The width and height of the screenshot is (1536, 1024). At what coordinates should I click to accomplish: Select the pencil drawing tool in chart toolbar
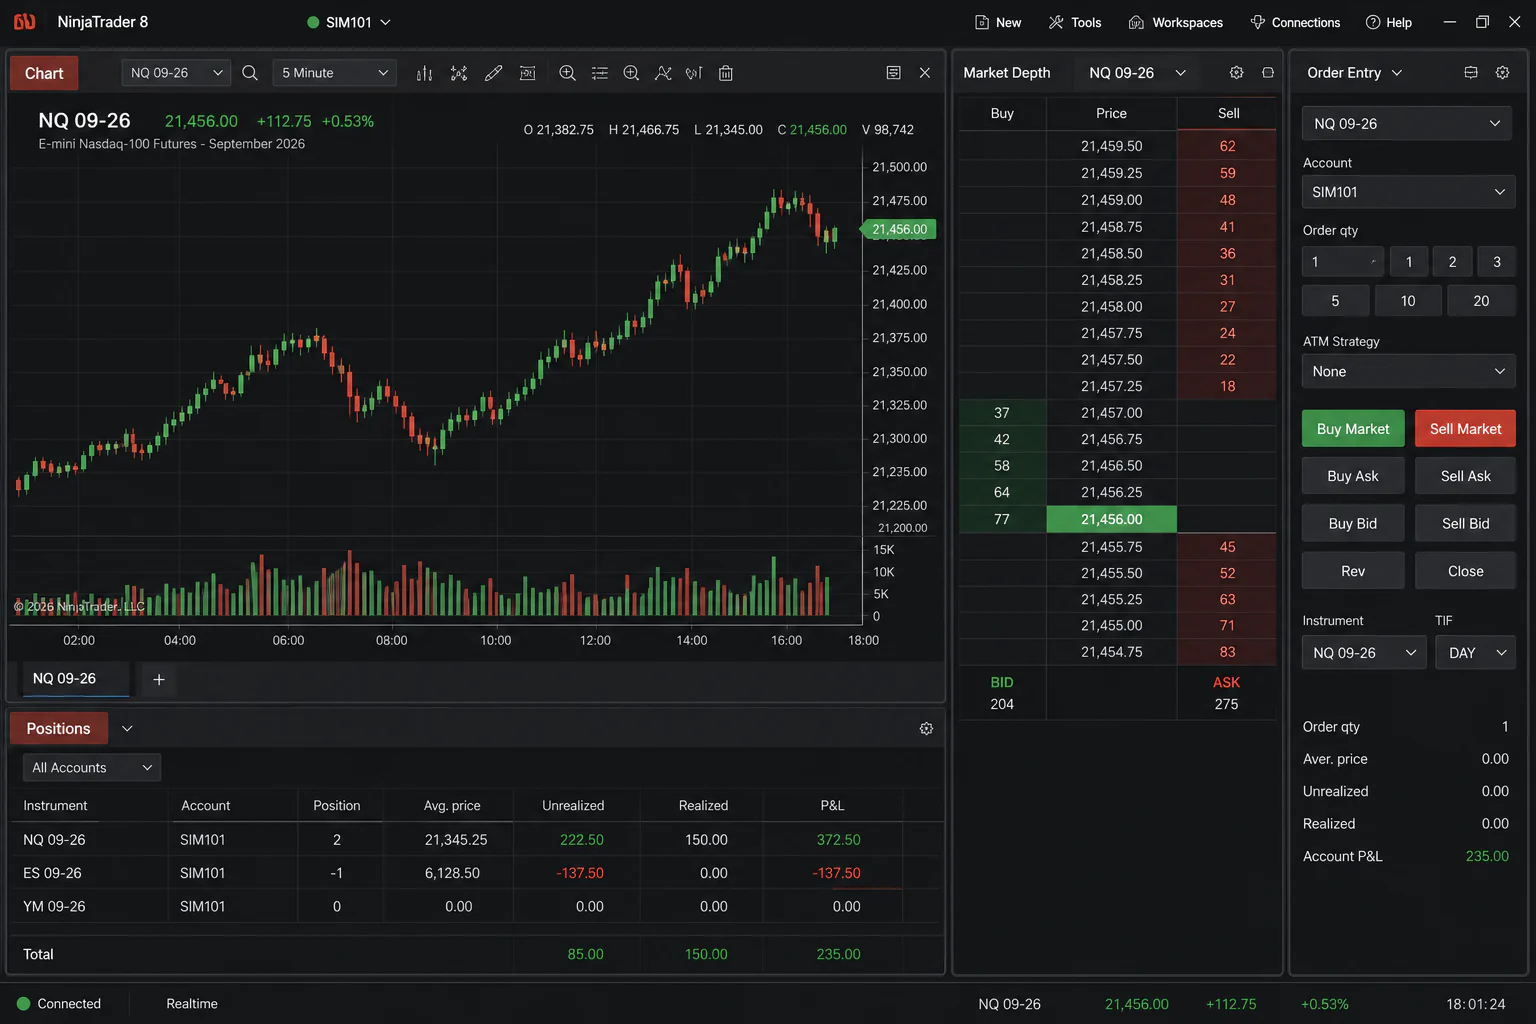click(x=493, y=73)
